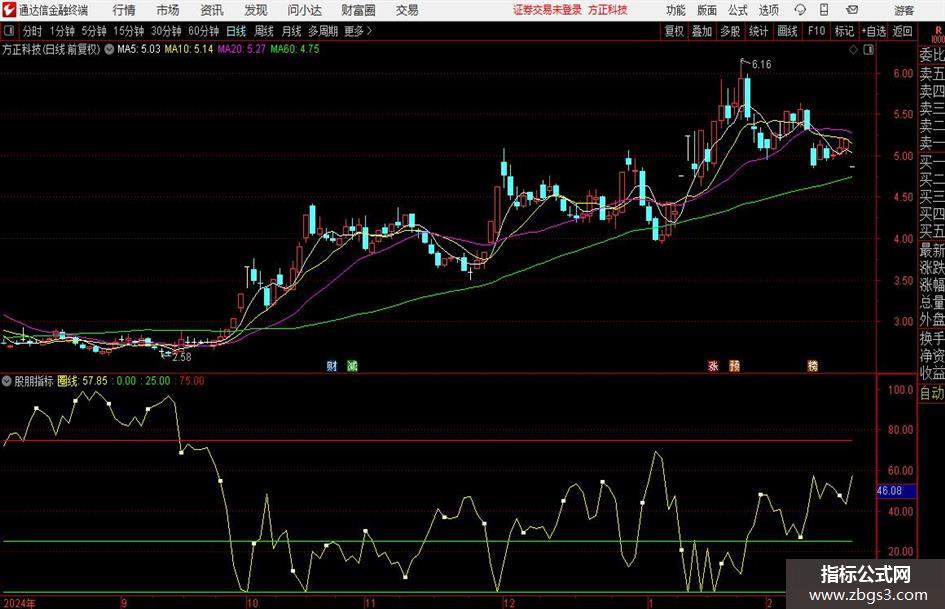This screenshot has width=945, height=609.
Task: Click the 证券交易未登录 login link
Action: coord(547,10)
